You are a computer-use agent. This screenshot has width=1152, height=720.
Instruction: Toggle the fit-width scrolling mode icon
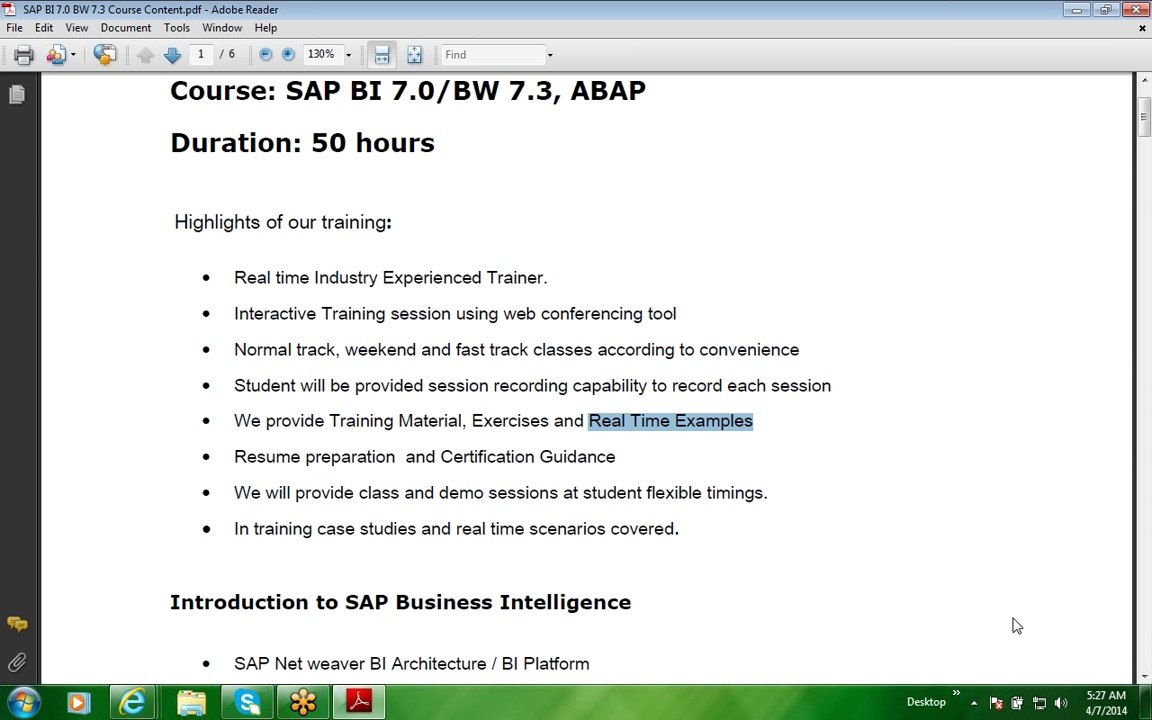(382, 55)
